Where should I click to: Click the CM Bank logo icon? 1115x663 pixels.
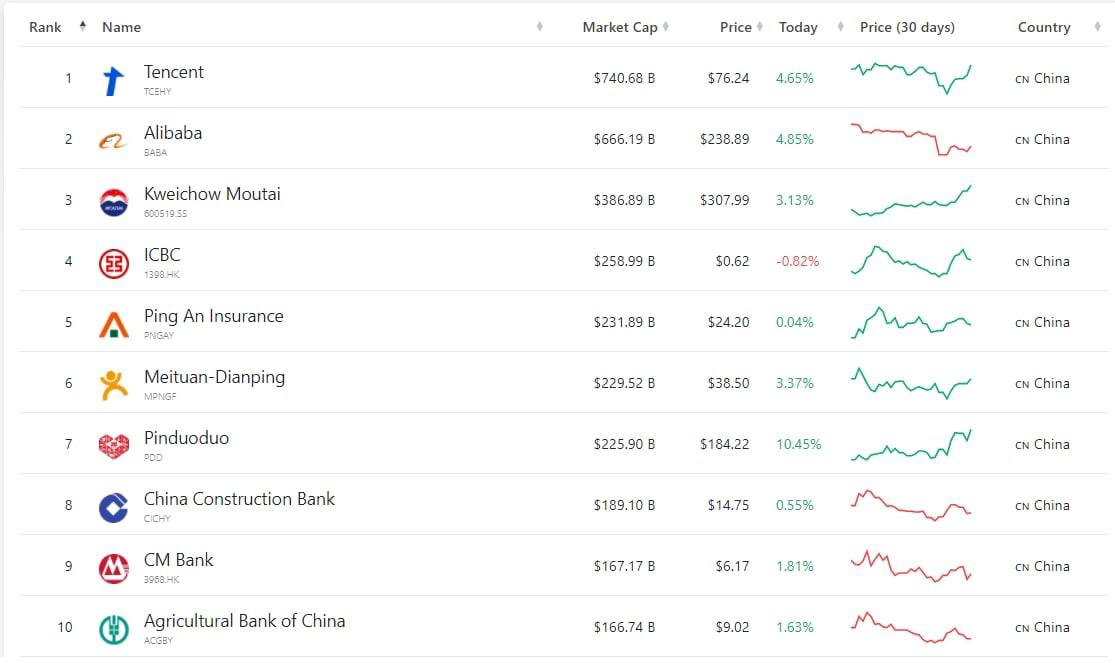(x=114, y=568)
